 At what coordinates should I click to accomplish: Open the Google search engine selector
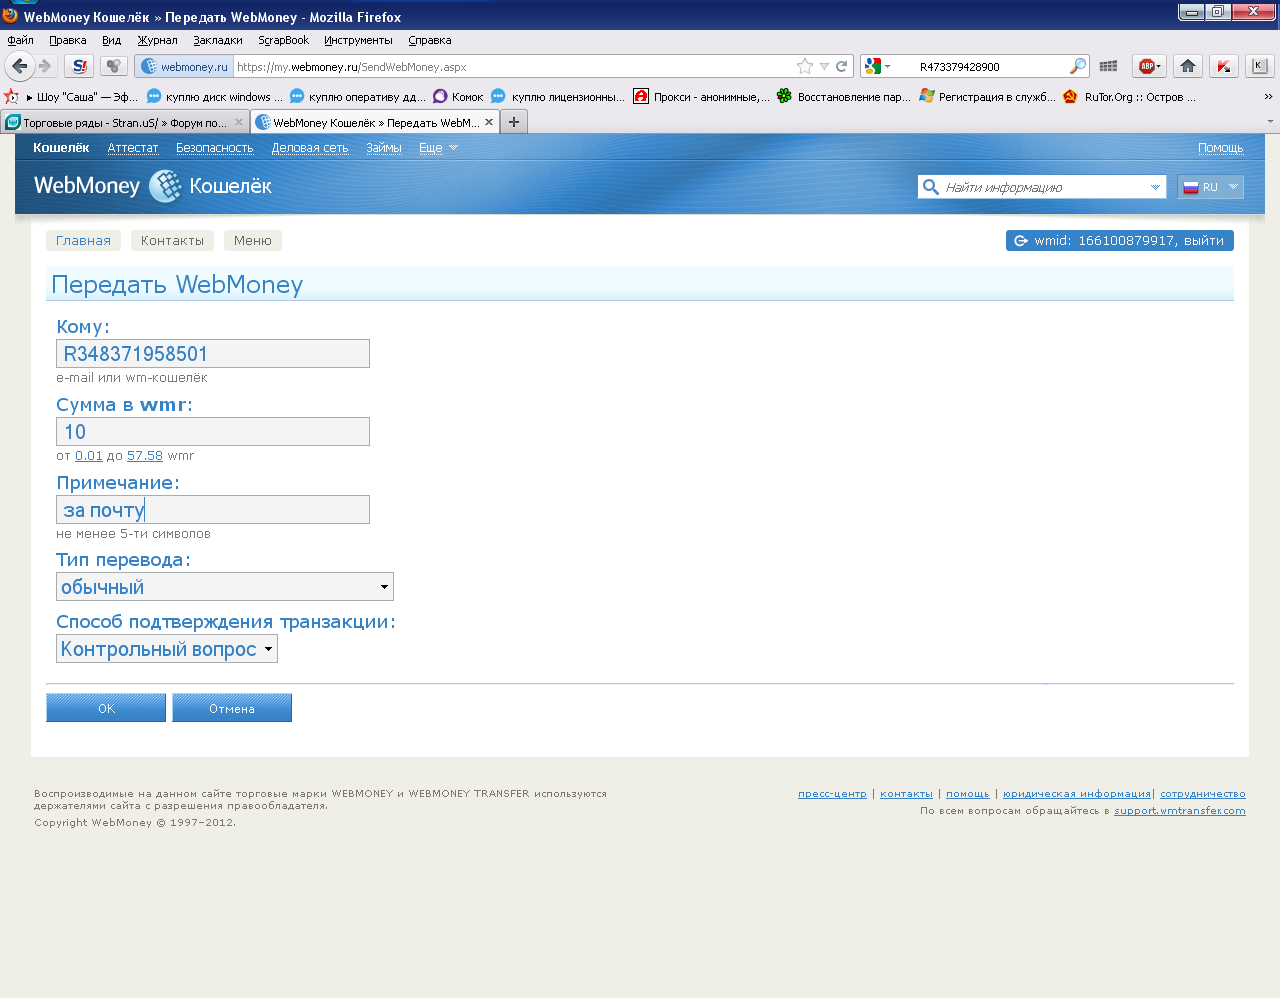click(878, 67)
